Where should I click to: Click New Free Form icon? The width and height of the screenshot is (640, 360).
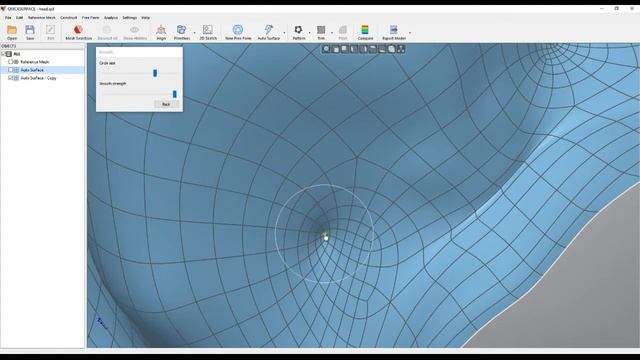click(238, 30)
